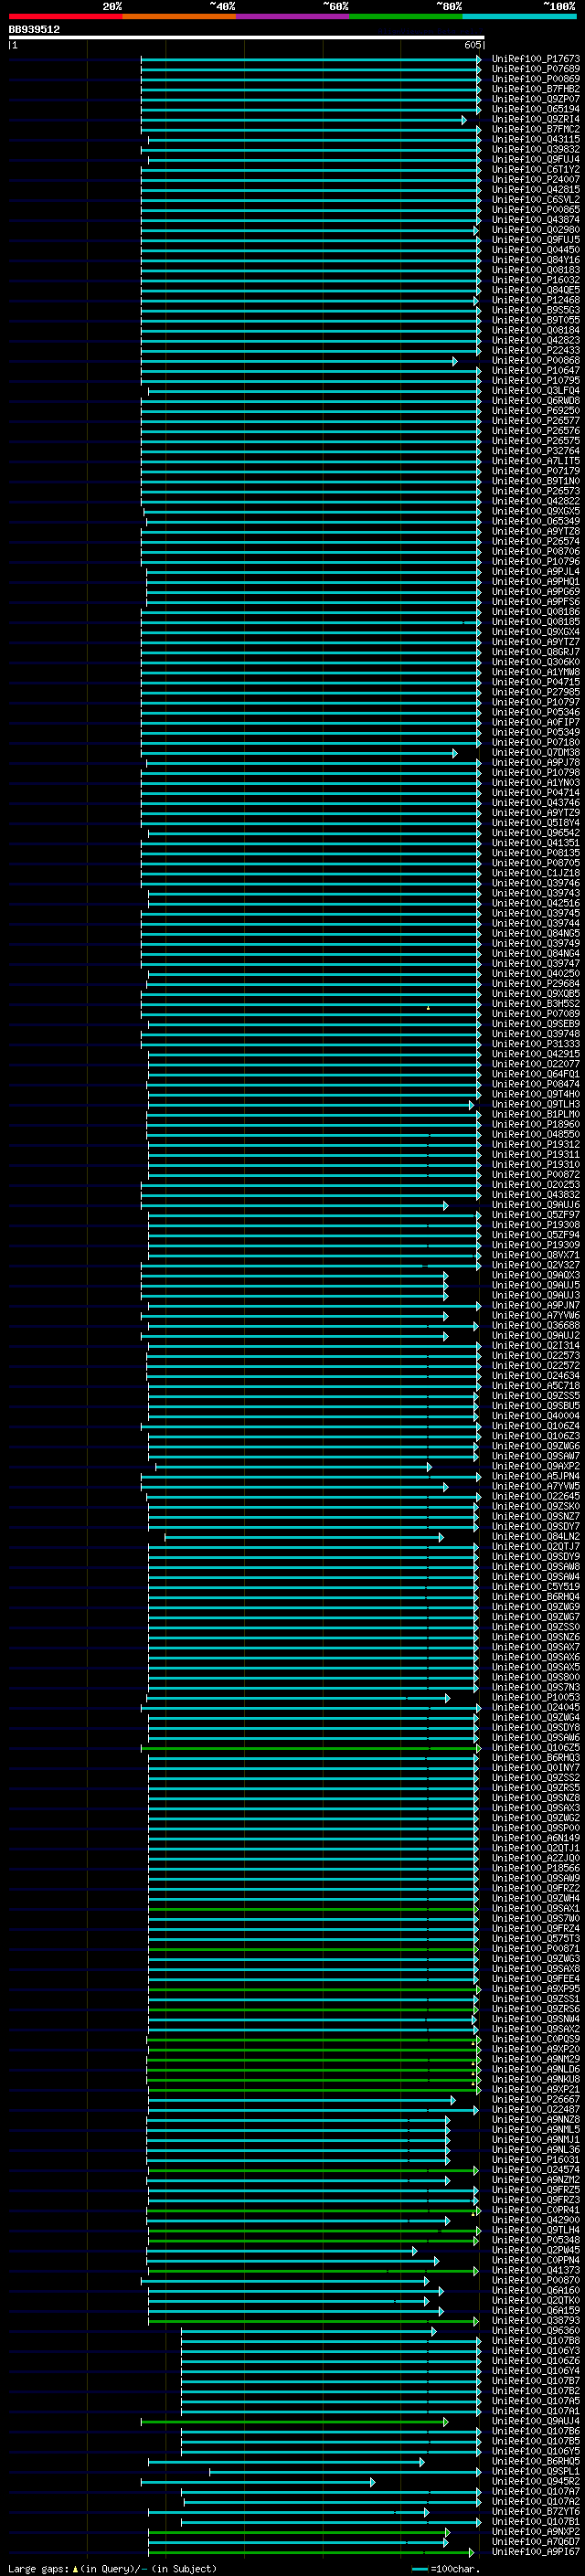Image resolution: width=585 pixels, height=2576 pixels.
Task: Open entry UniRef100_P05346
Action: (x=535, y=713)
